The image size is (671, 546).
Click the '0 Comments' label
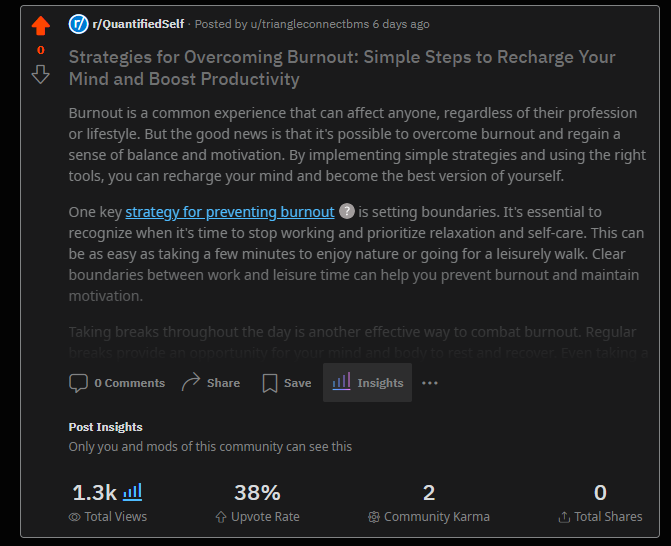(129, 383)
